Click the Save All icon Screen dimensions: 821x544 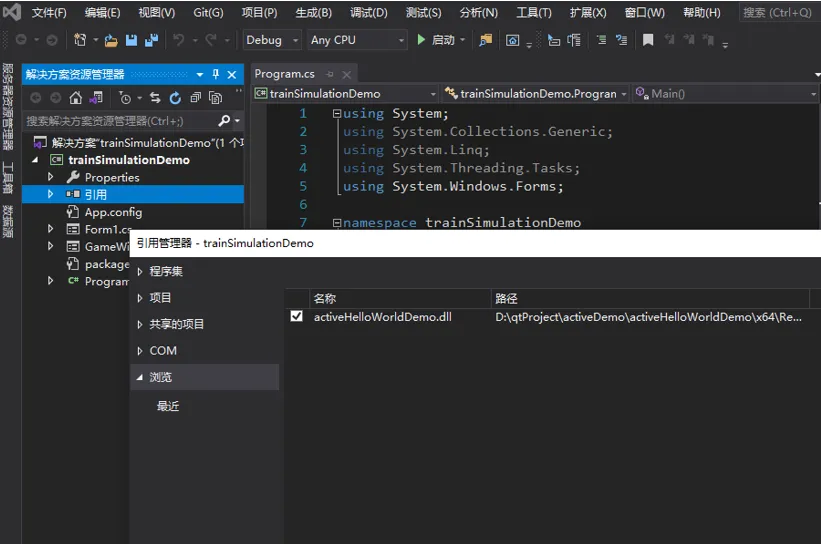click(152, 40)
